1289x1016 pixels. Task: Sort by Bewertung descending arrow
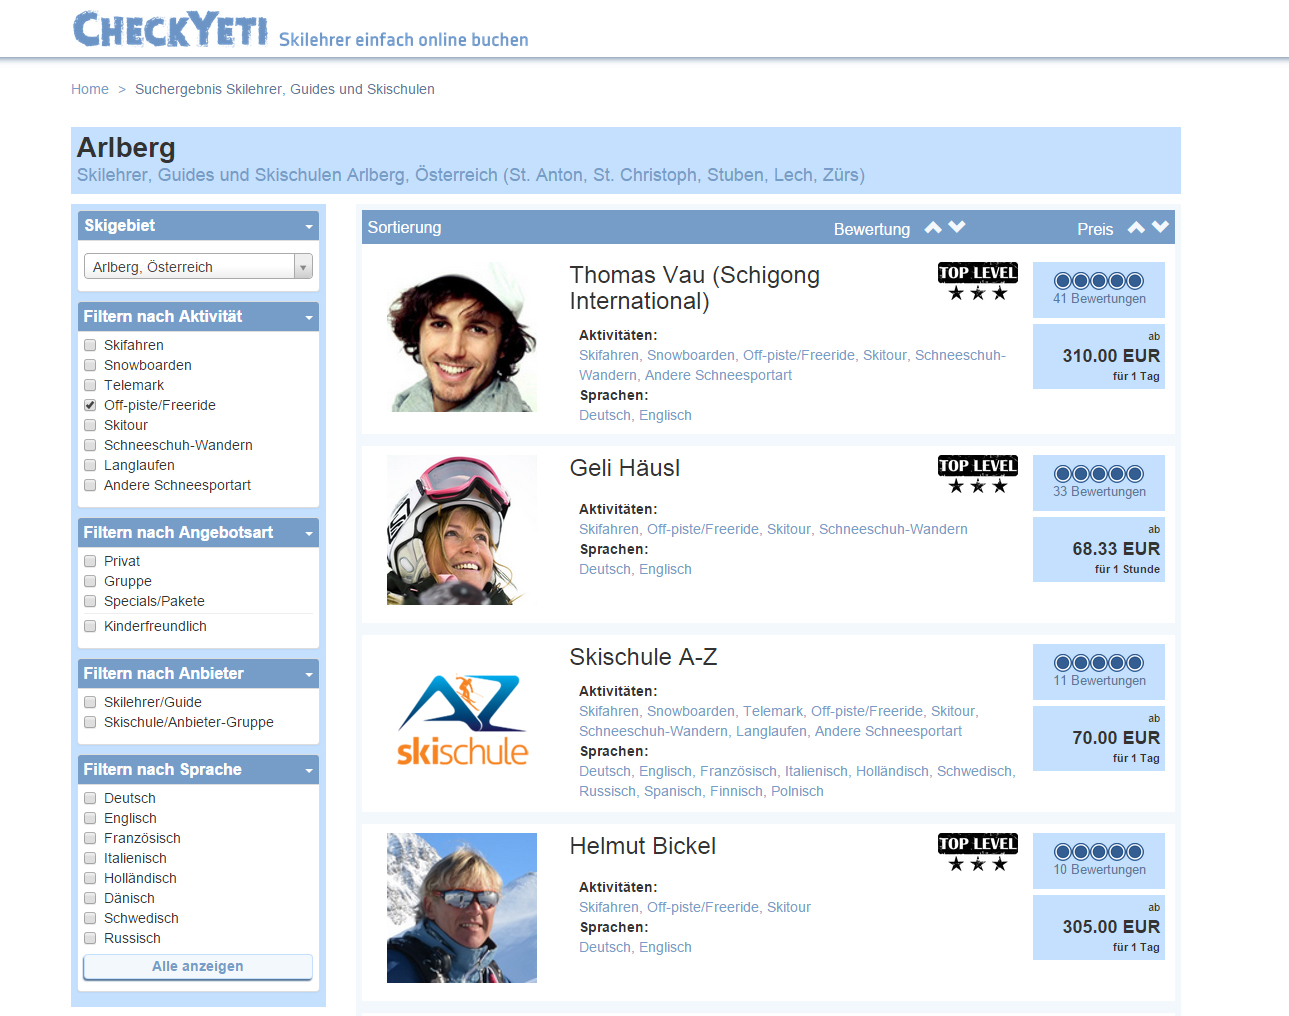tap(957, 228)
